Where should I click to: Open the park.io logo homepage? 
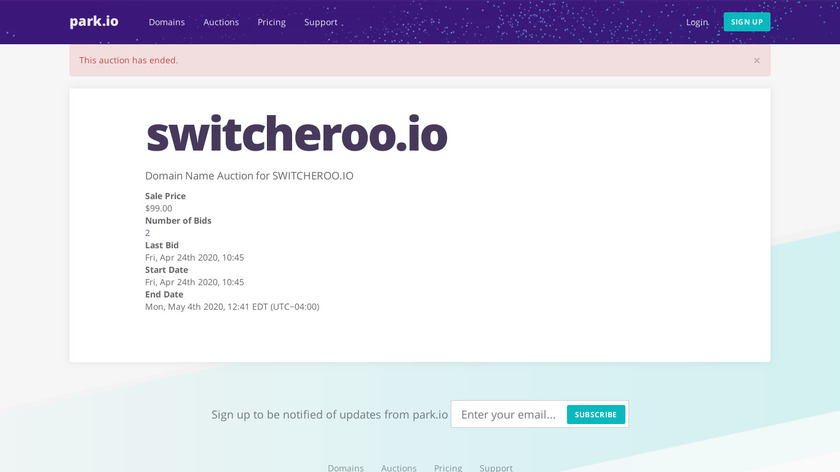[94, 21]
